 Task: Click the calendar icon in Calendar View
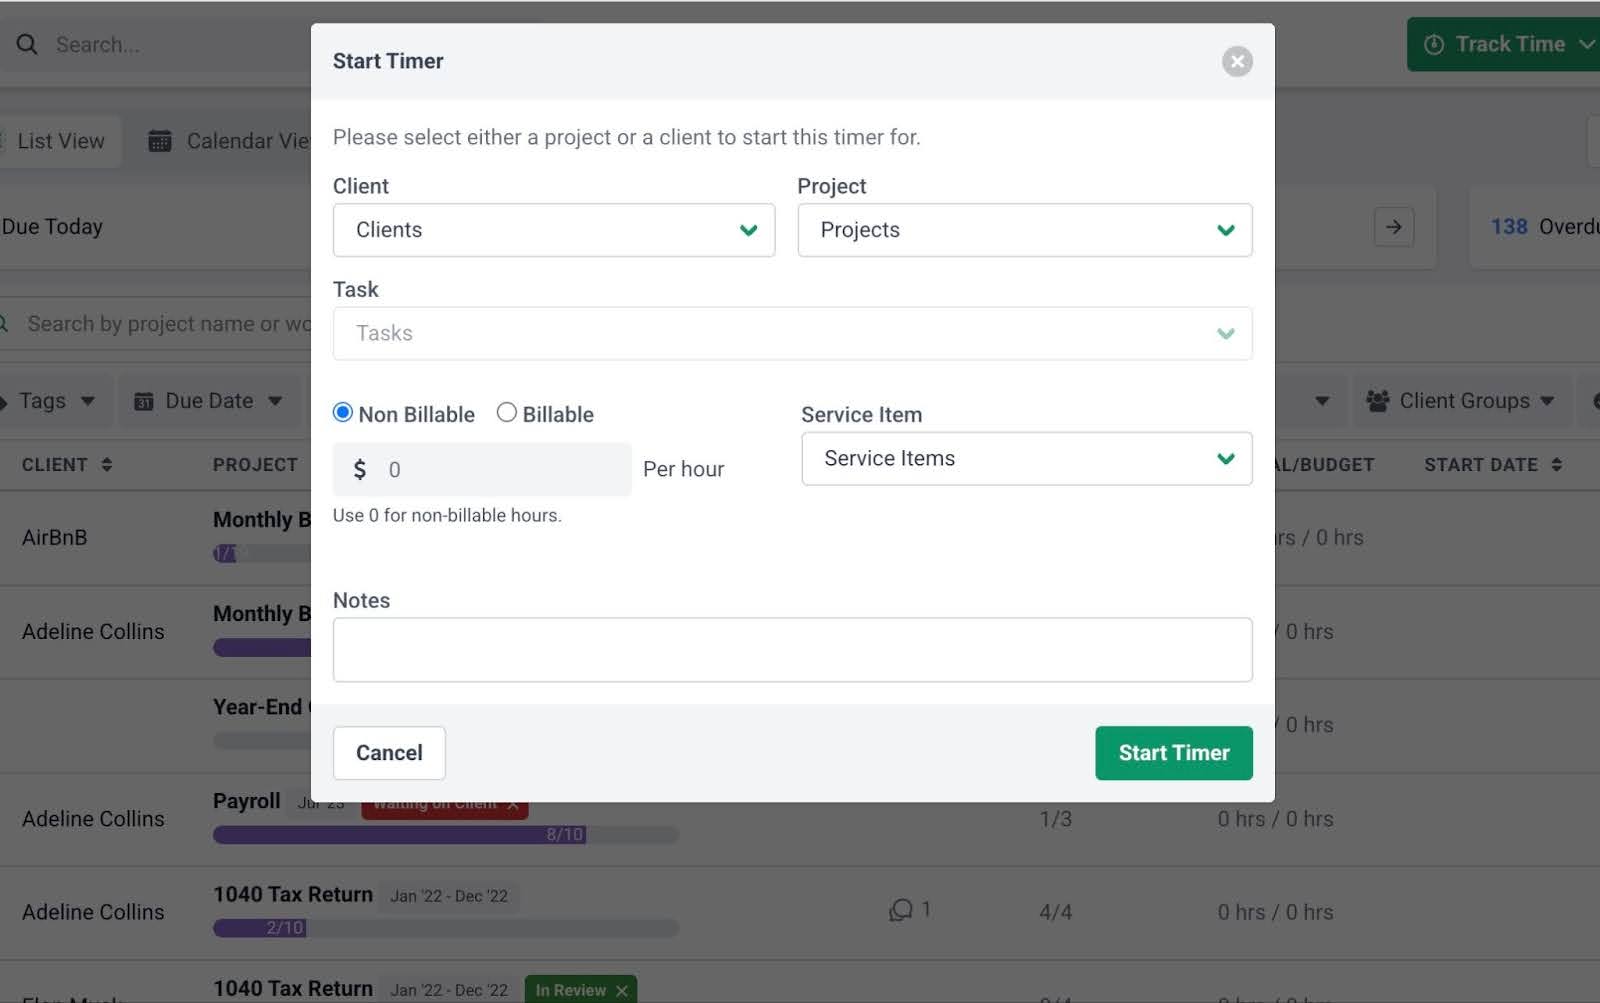160,141
